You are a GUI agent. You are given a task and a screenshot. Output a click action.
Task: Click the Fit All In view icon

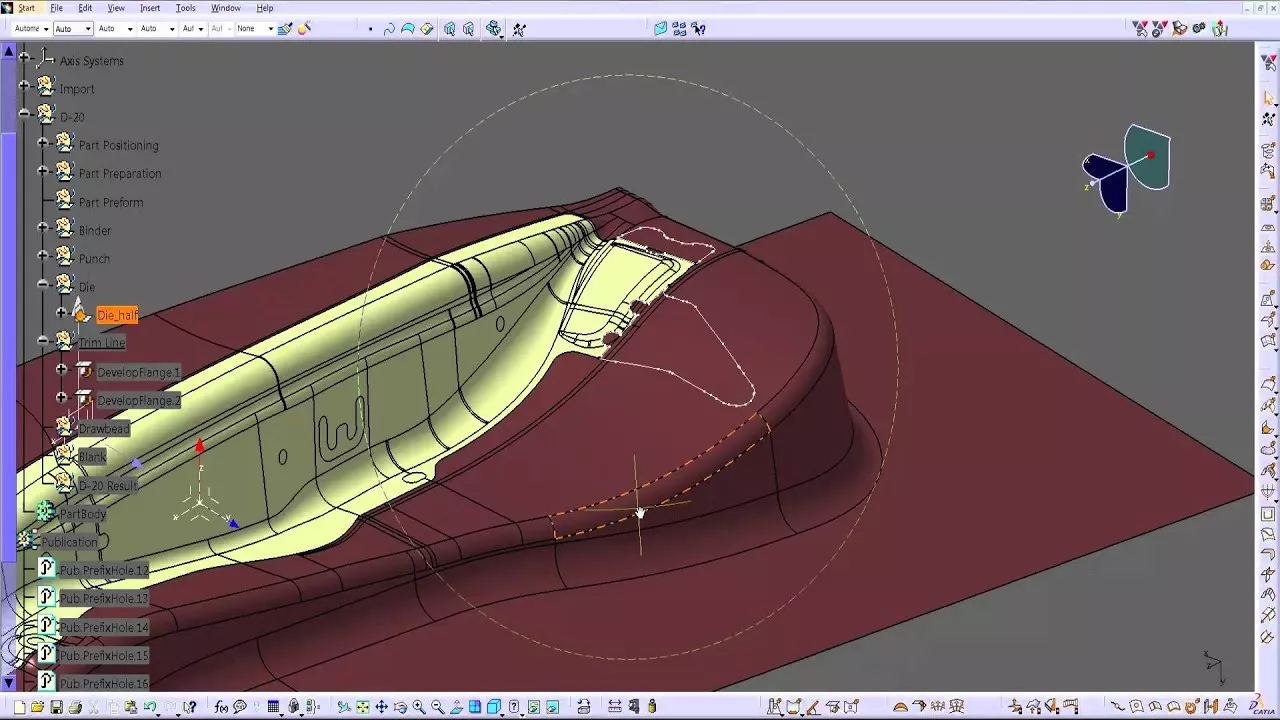pyautogui.click(x=362, y=707)
